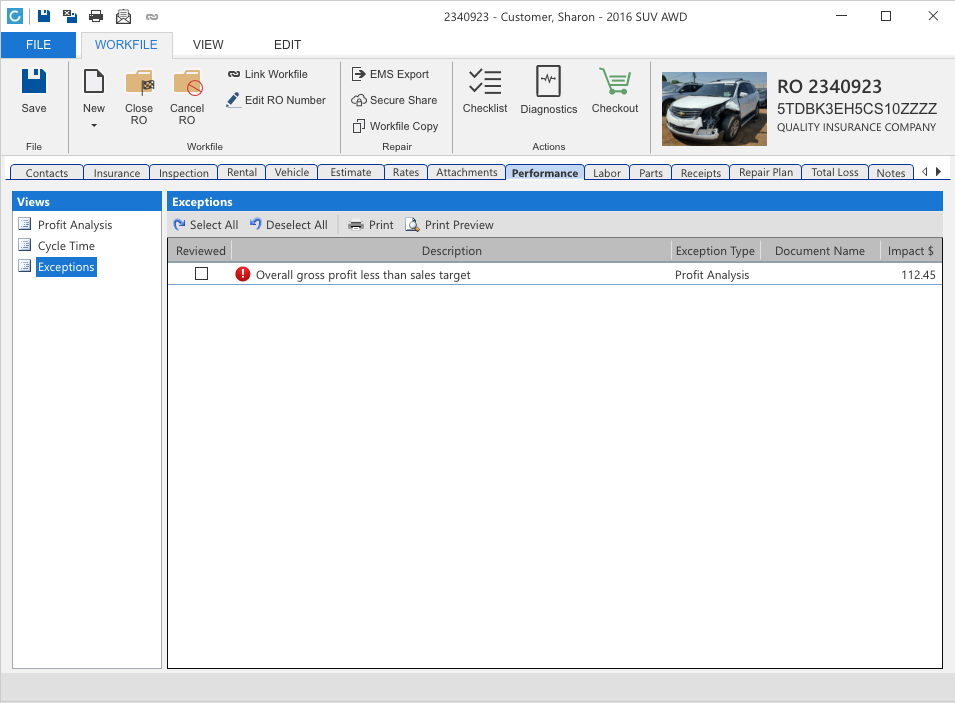Click the Cancel RO icon
The width and height of the screenshot is (955, 703).
pos(187,96)
